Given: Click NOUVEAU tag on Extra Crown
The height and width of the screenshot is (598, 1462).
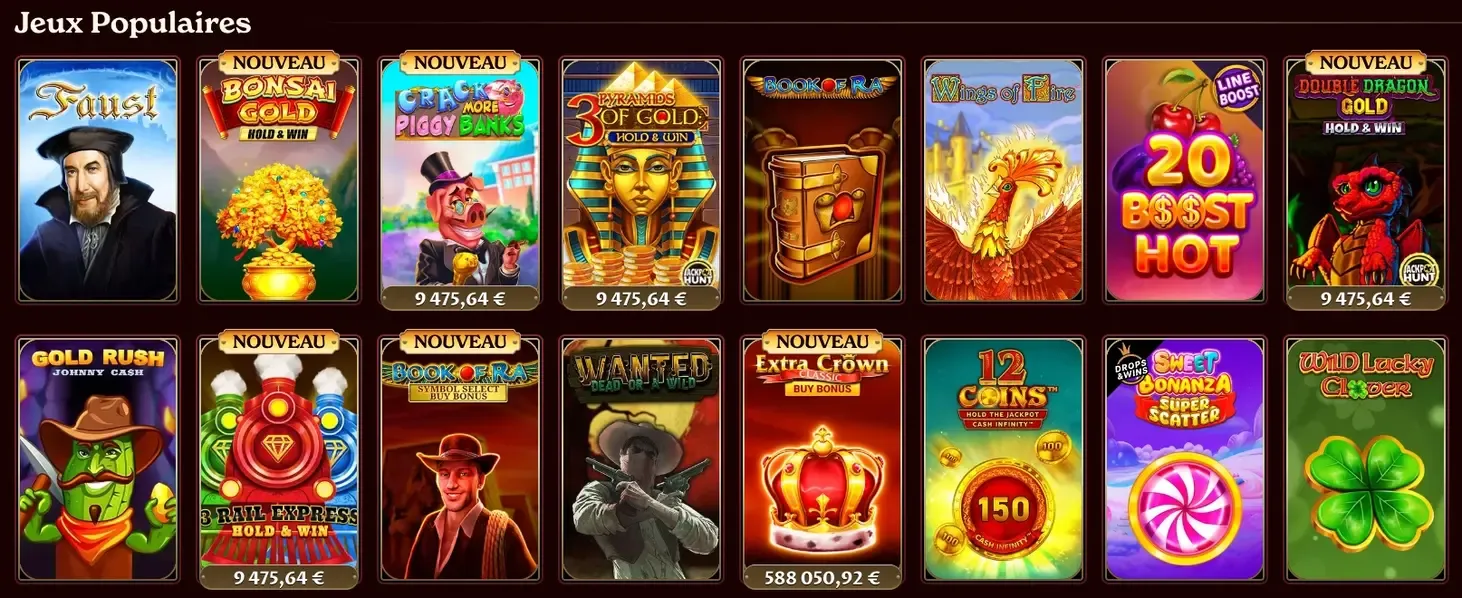Looking at the screenshot, I should 822,342.
